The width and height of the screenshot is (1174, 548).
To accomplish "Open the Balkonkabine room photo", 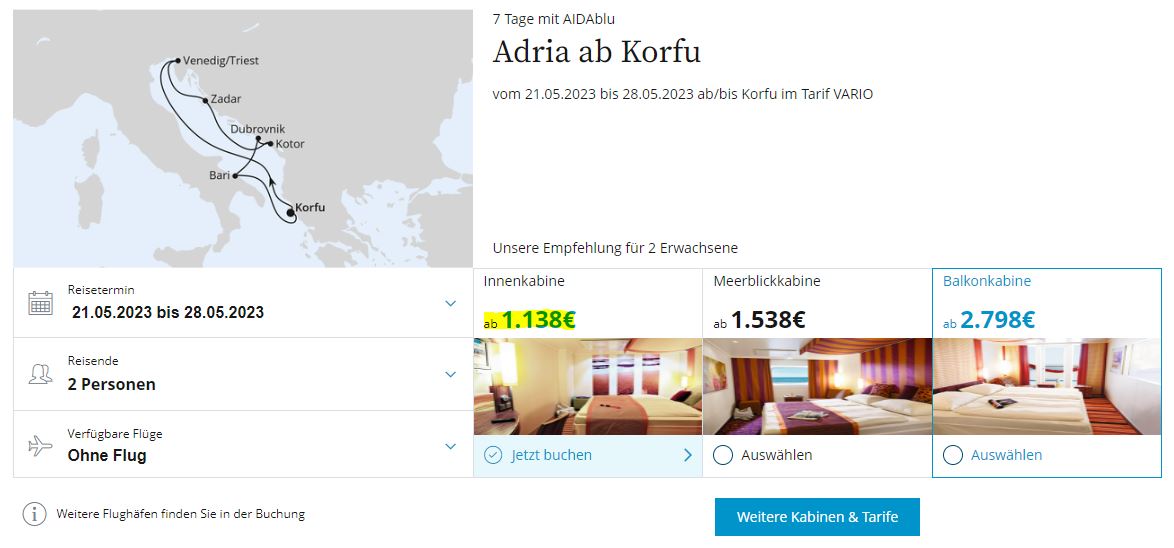I will pos(1047,386).
